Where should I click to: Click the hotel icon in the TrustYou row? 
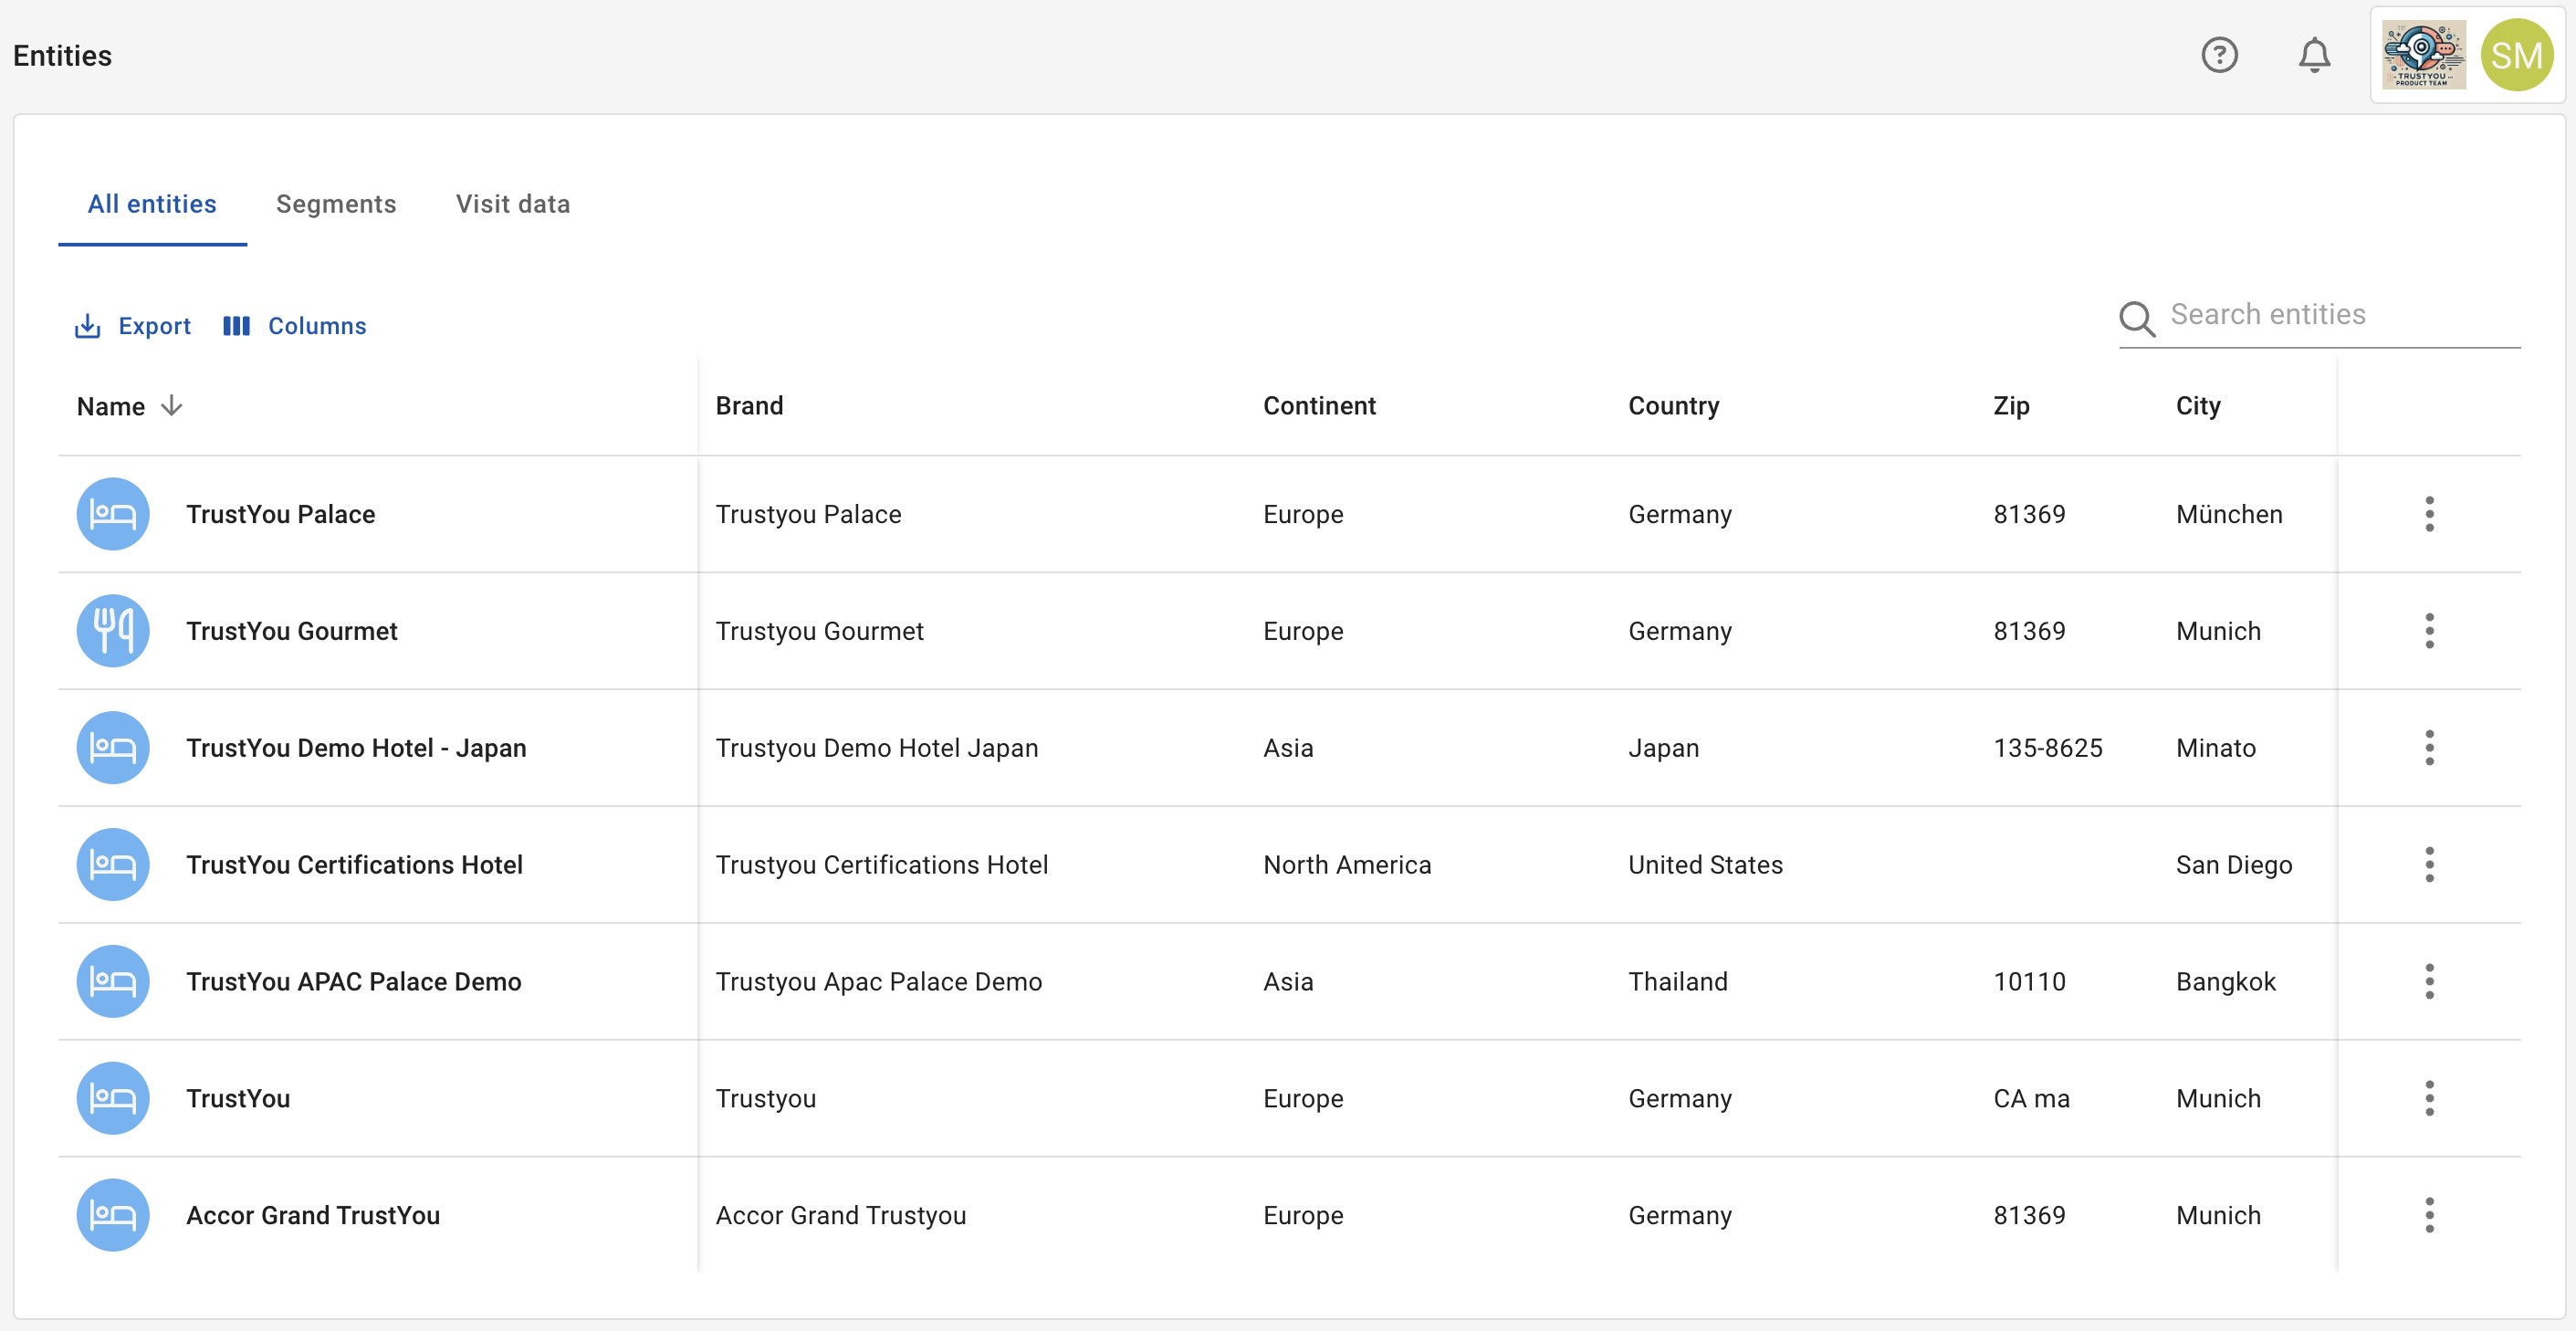(113, 1098)
